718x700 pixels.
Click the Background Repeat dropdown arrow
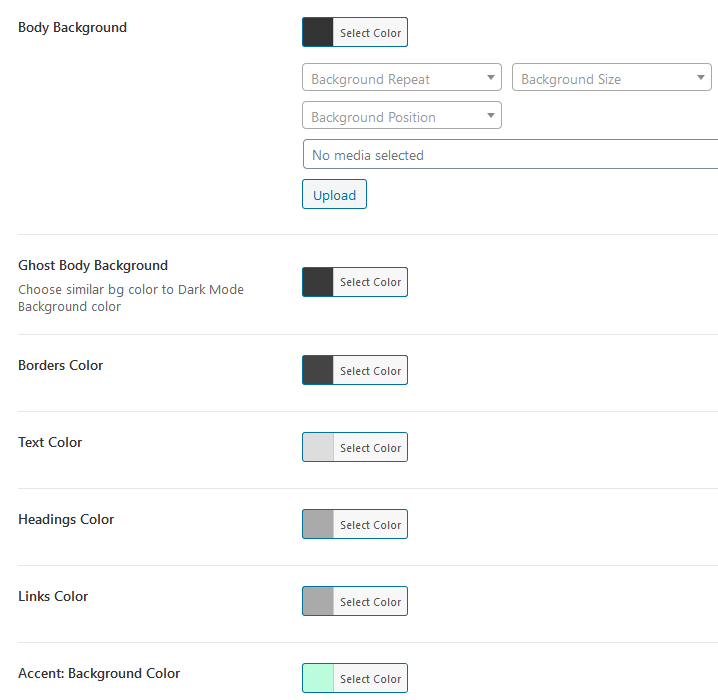[x=490, y=78]
